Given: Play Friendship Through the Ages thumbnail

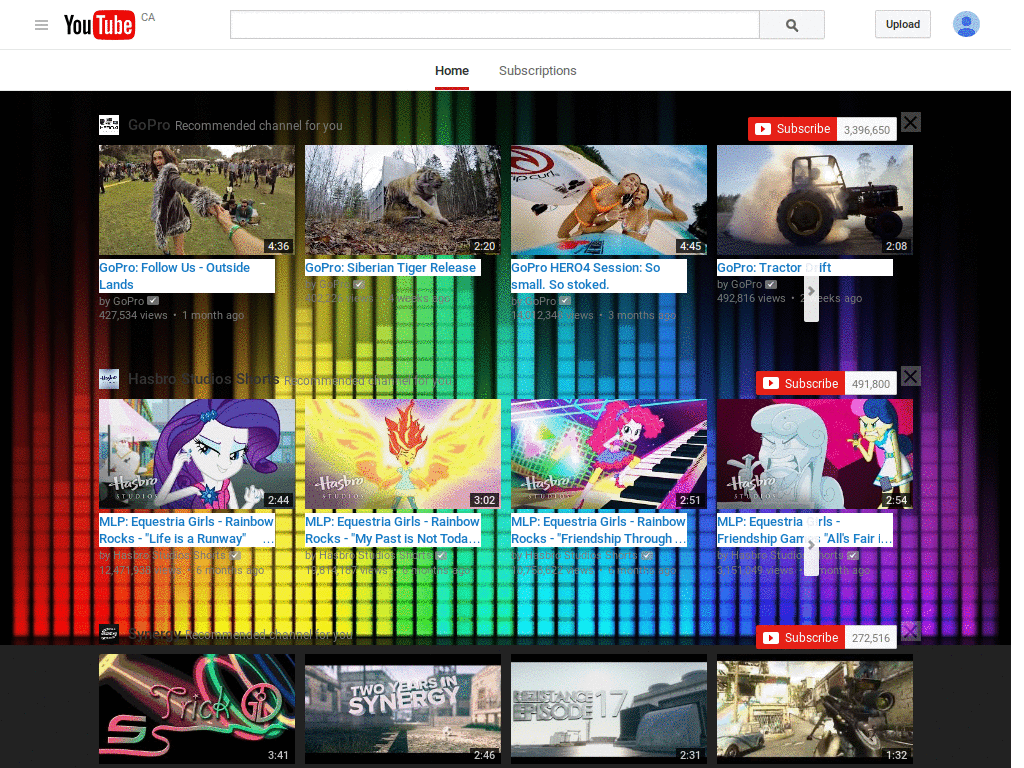Looking at the screenshot, I should (609, 454).
